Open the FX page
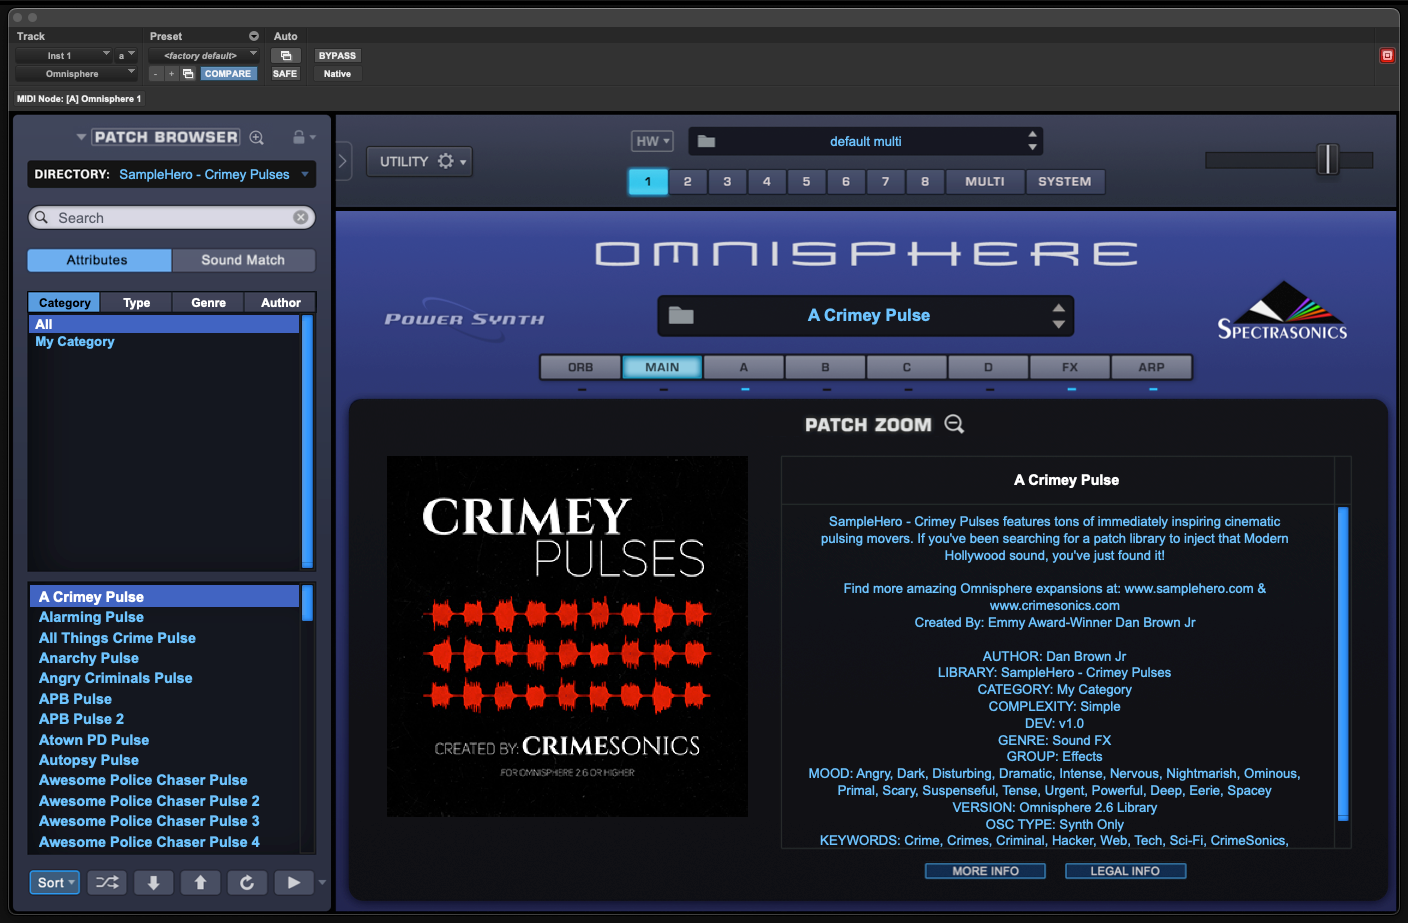 point(1070,367)
